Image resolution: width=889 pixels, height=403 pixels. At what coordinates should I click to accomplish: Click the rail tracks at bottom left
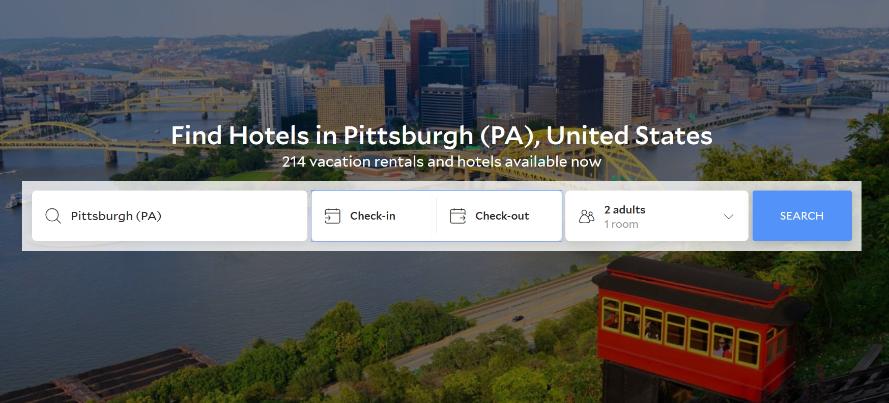(x=102, y=374)
